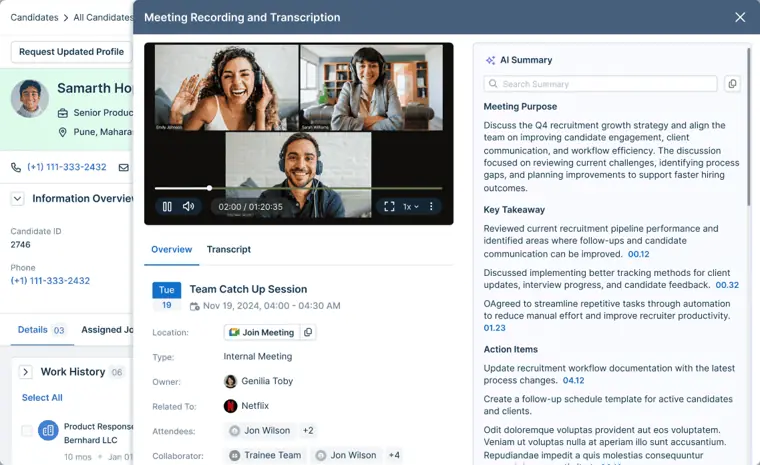Click the calendar icon beside meeting date
The height and width of the screenshot is (465, 760).
[x=194, y=306]
